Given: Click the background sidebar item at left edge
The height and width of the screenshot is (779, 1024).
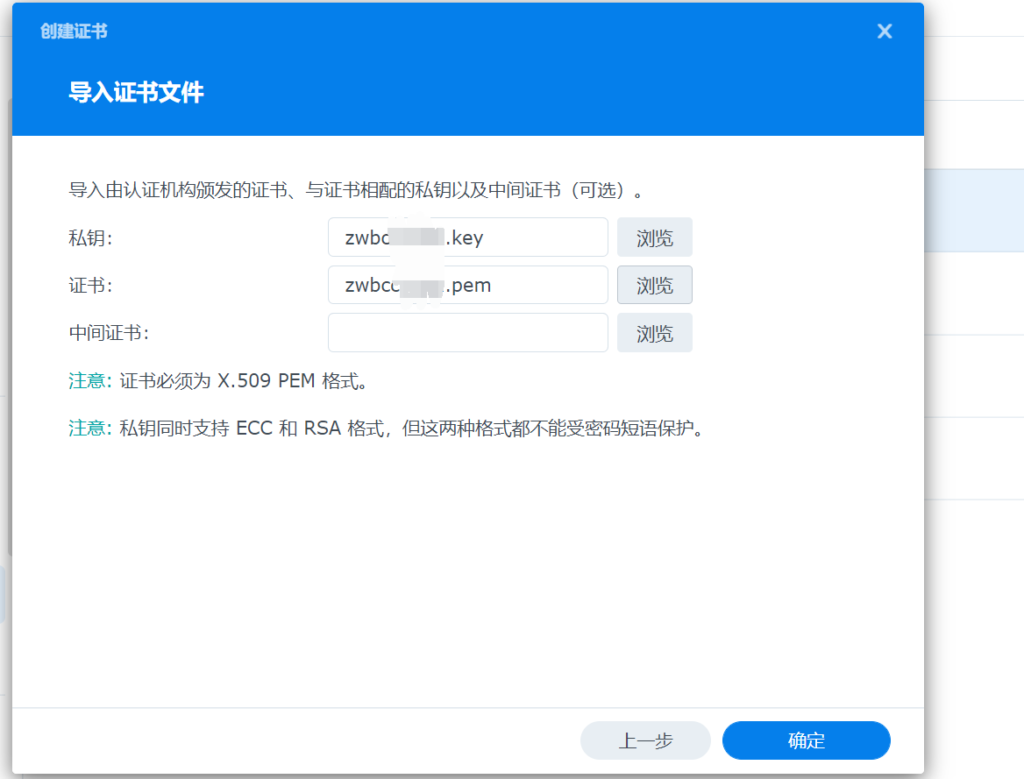Looking at the screenshot, I should click(4, 595).
